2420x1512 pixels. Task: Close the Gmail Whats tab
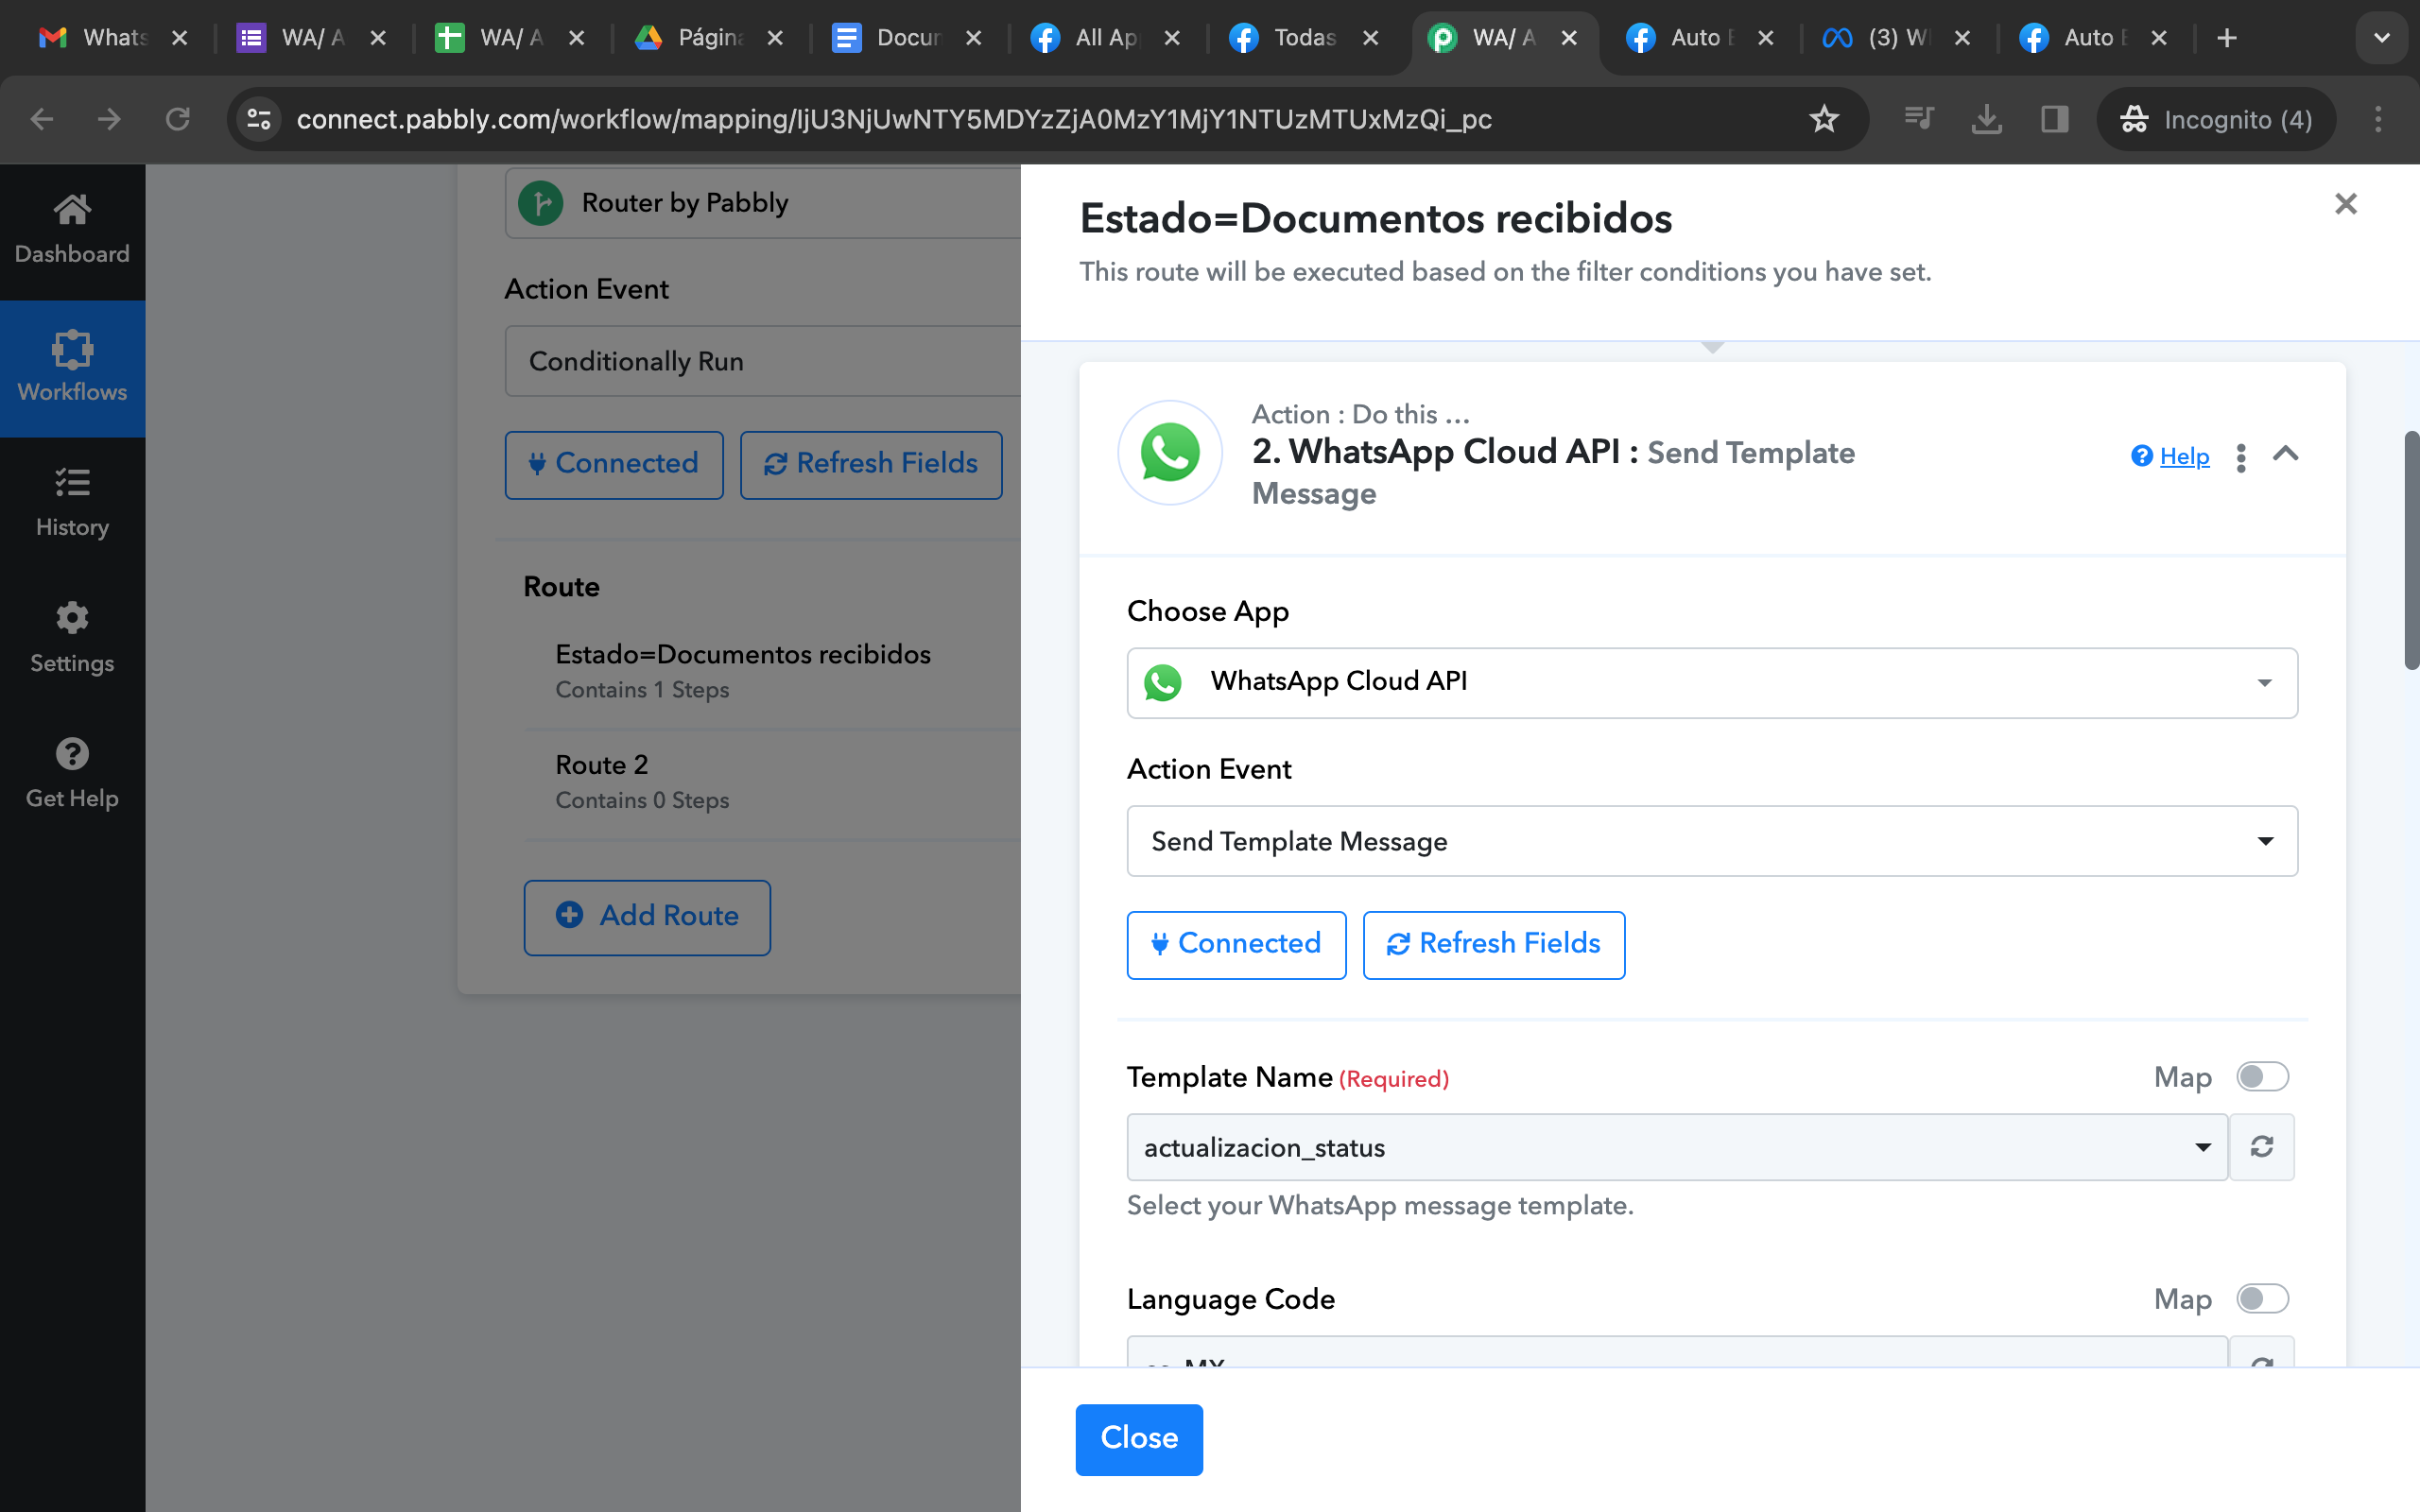180,38
